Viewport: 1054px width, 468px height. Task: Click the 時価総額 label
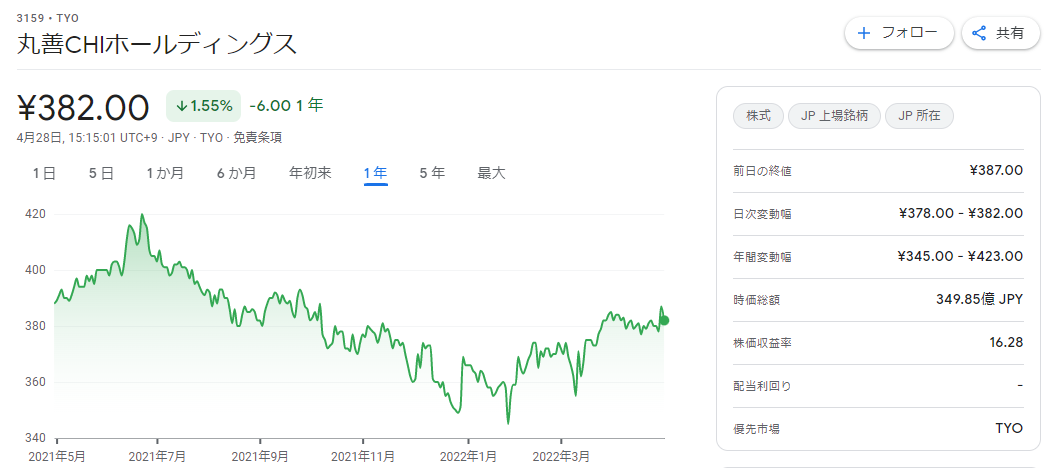point(757,301)
